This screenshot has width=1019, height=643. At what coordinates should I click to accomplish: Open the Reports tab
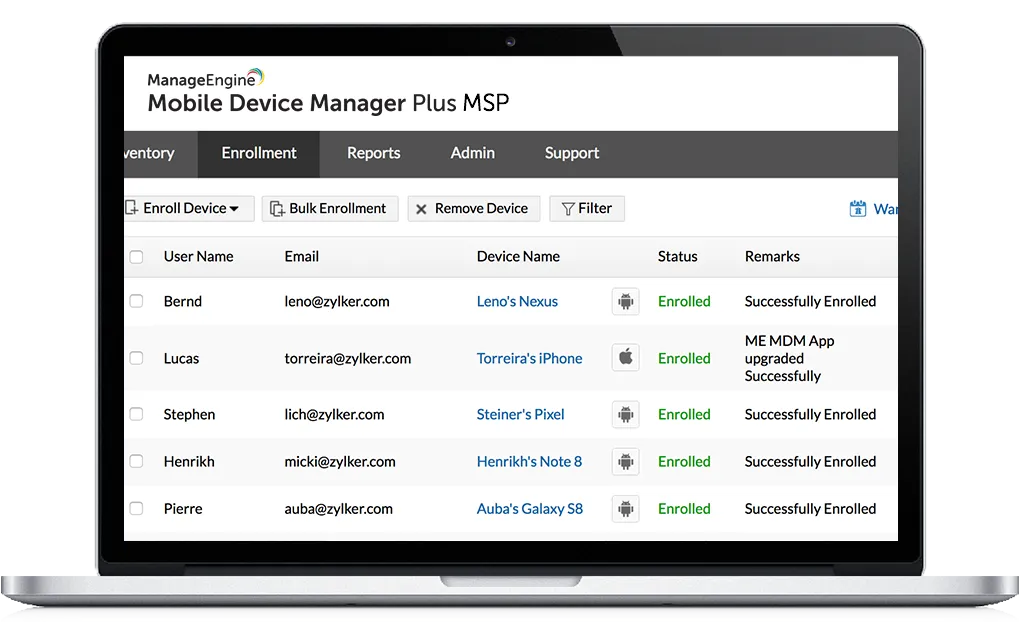[374, 153]
